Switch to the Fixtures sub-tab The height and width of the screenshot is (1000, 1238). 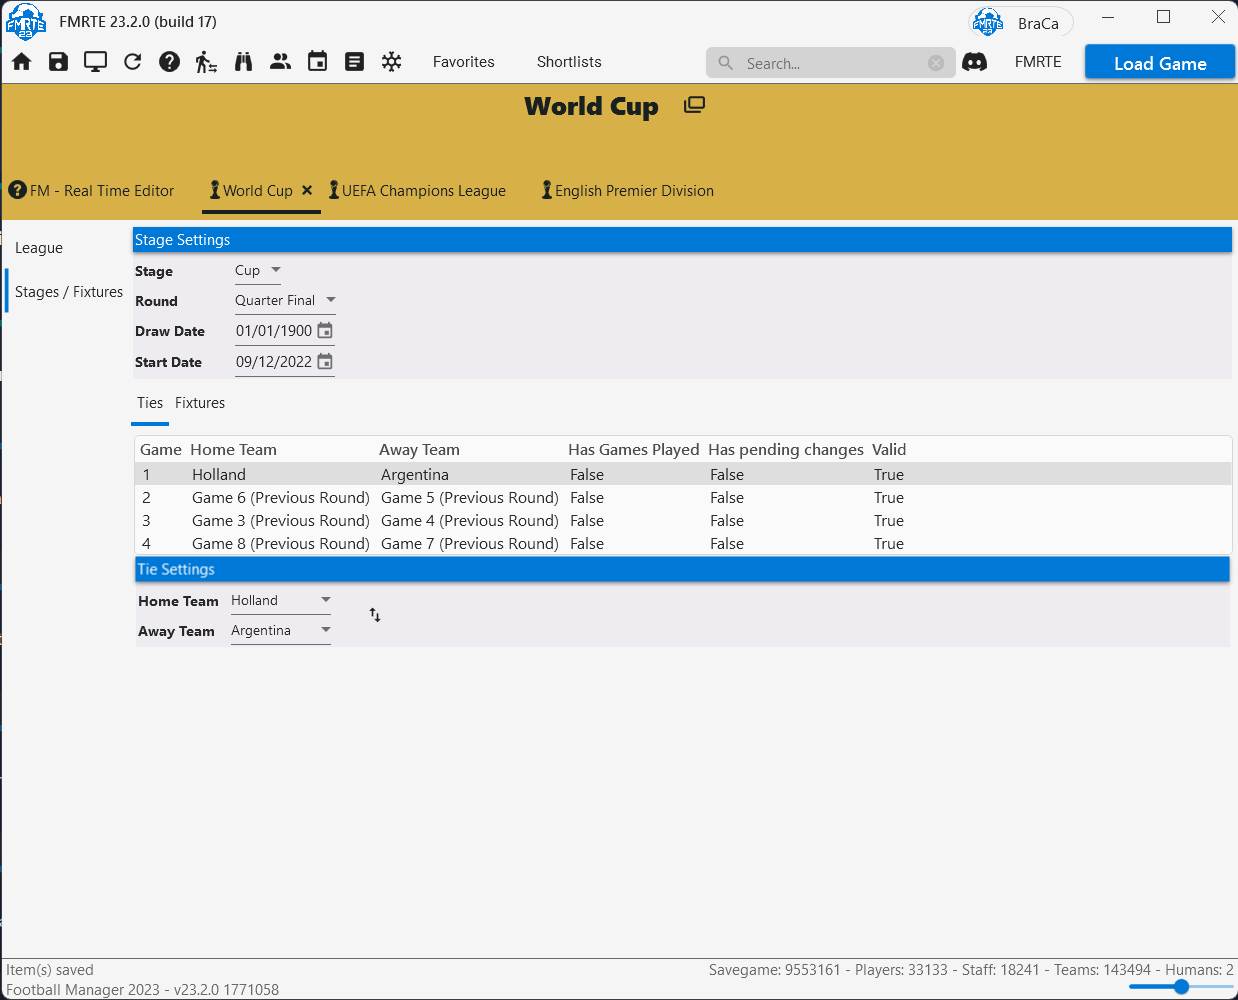coord(200,403)
